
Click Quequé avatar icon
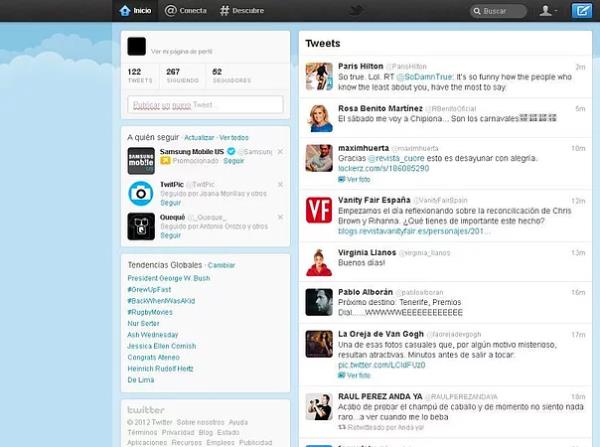pos(141,227)
